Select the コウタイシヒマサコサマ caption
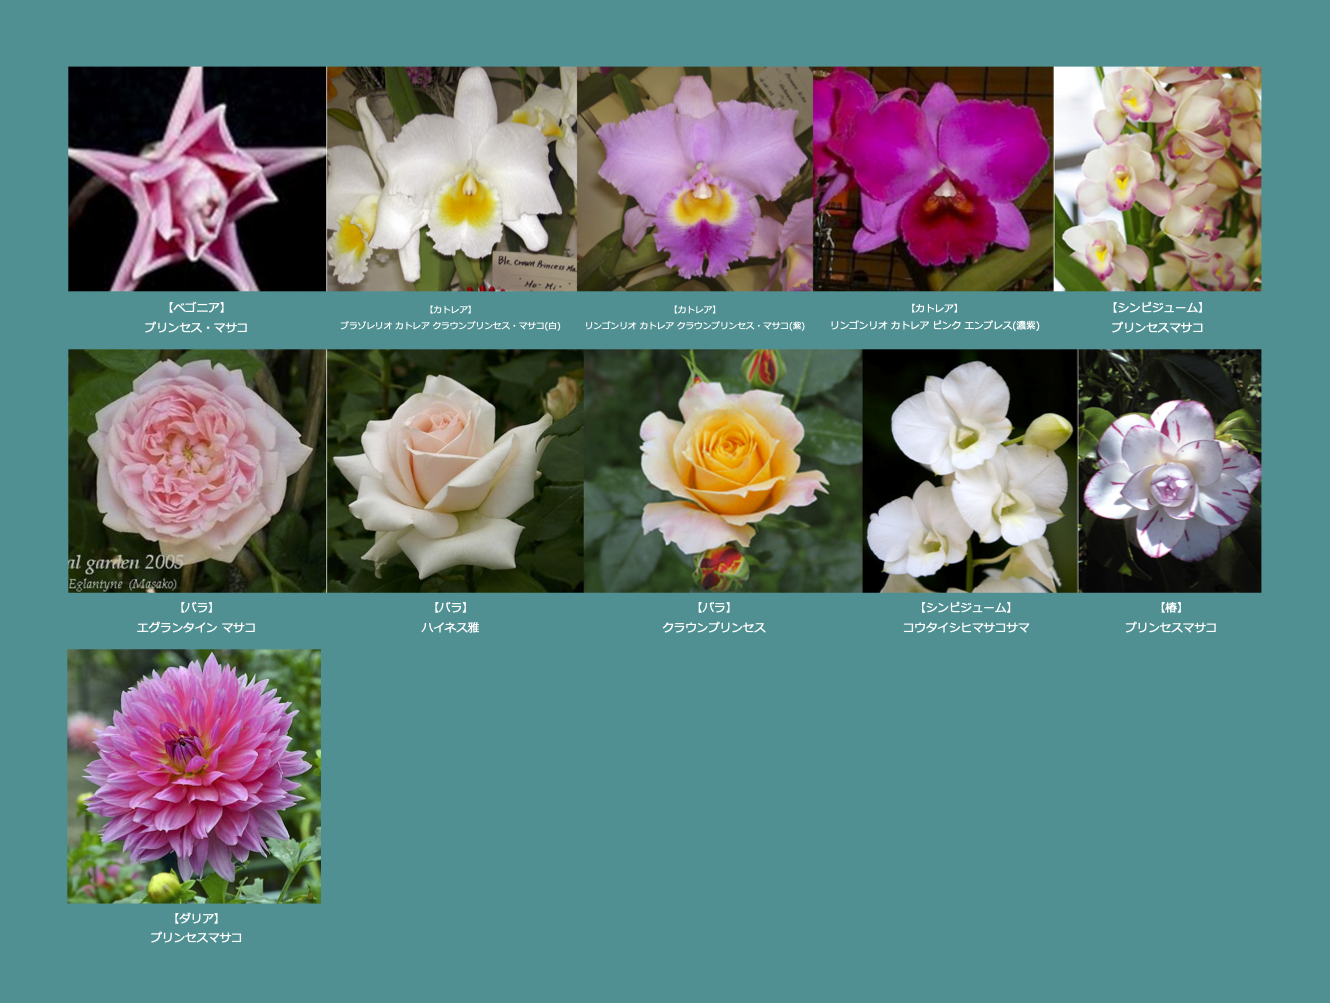1330x1003 pixels. pyautogui.click(x=965, y=627)
